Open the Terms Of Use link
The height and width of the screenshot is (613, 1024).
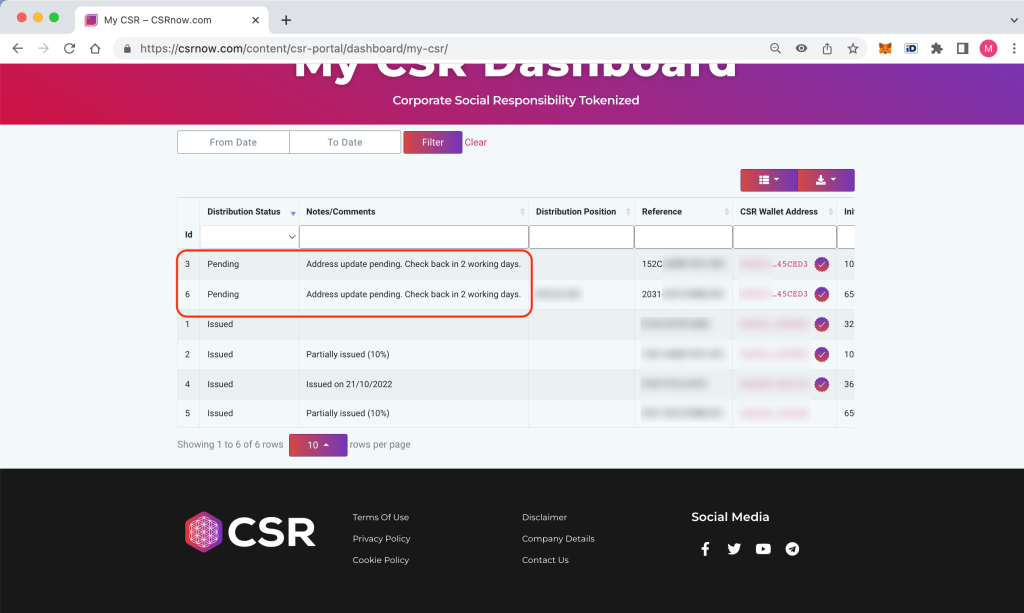pos(381,517)
